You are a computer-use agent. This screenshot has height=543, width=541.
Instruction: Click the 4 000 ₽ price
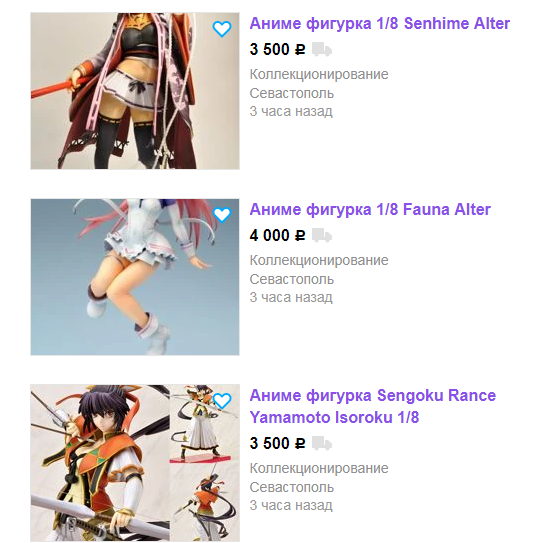(277, 235)
